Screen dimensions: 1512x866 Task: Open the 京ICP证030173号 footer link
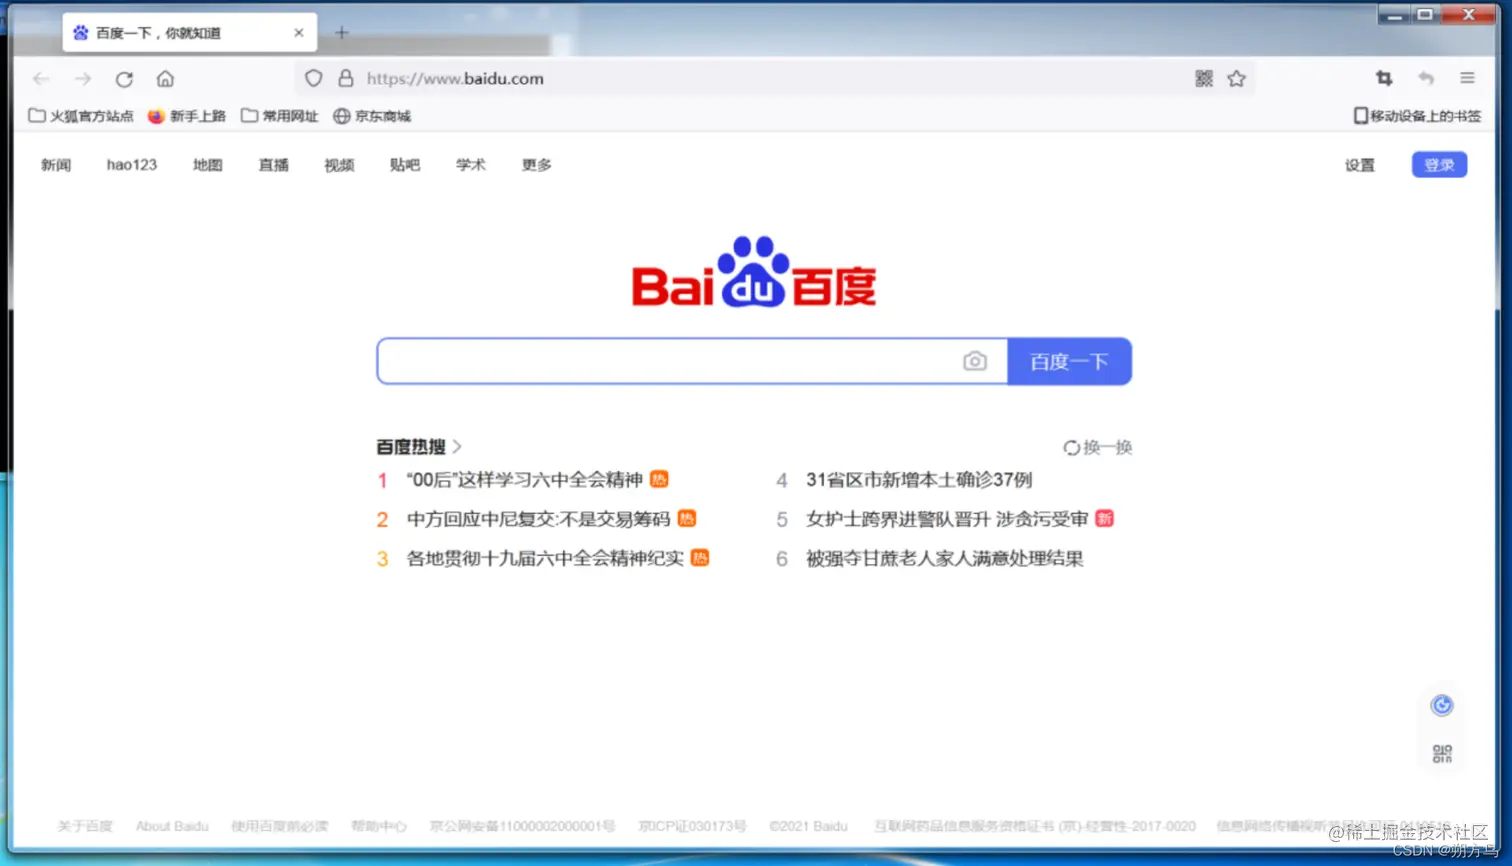coord(693,826)
